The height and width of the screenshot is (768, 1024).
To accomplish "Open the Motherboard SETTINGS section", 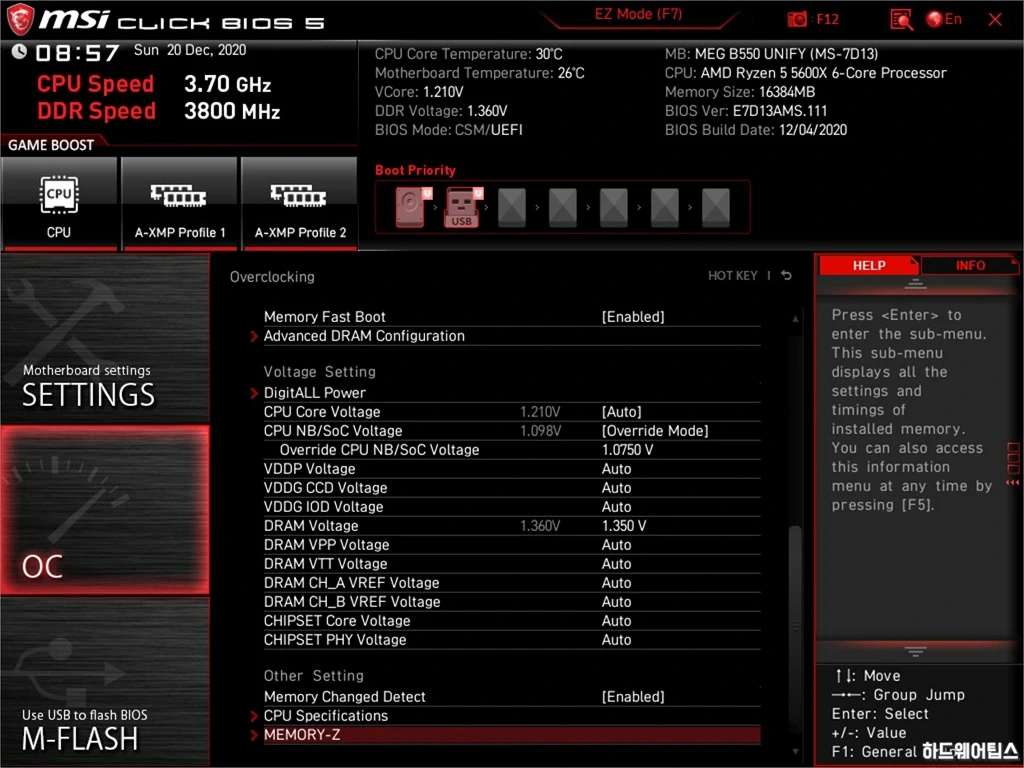I will click(105, 339).
